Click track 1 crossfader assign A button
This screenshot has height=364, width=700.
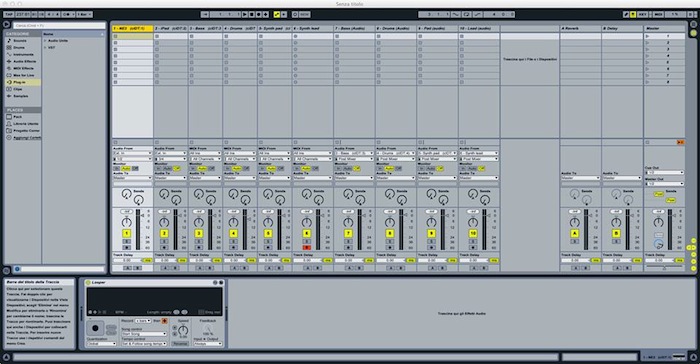click(x=127, y=268)
